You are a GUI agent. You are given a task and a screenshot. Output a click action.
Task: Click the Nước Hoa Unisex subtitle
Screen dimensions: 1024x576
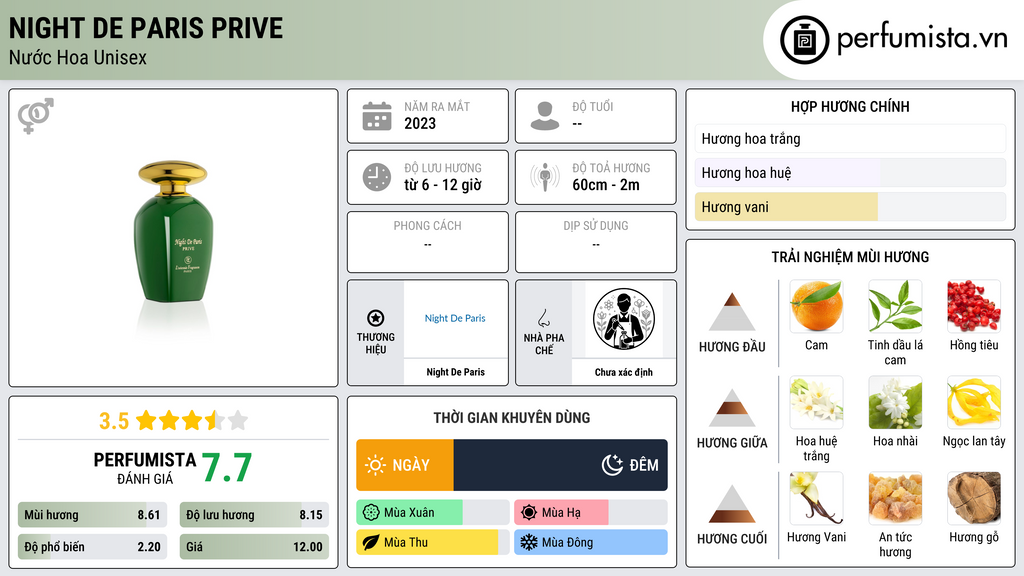coord(78,57)
